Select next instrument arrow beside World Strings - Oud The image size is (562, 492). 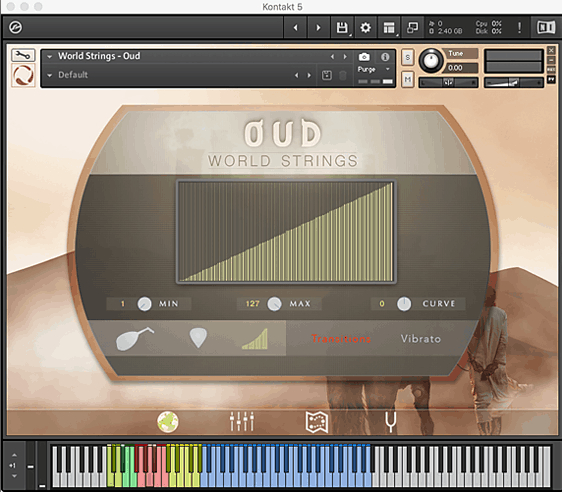345,57
